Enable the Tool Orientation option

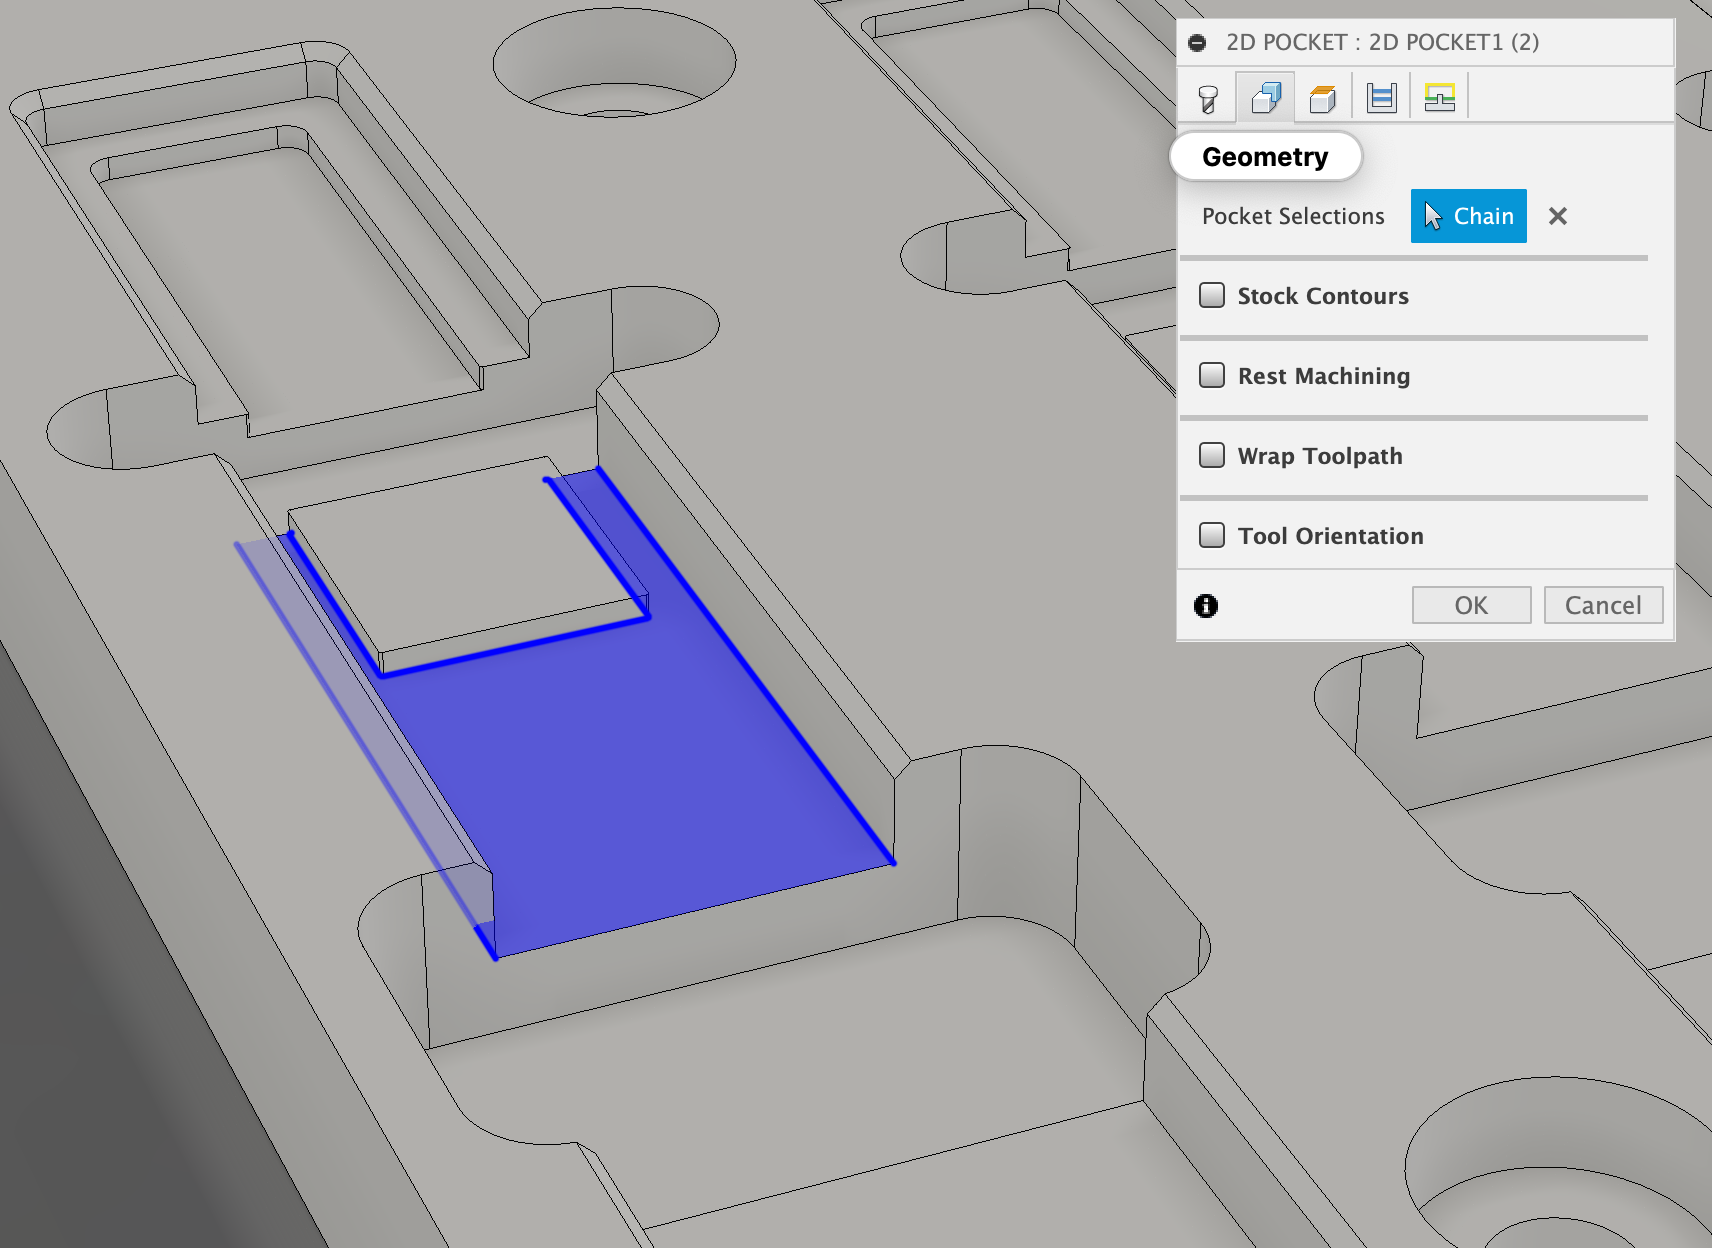tap(1211, 535)
